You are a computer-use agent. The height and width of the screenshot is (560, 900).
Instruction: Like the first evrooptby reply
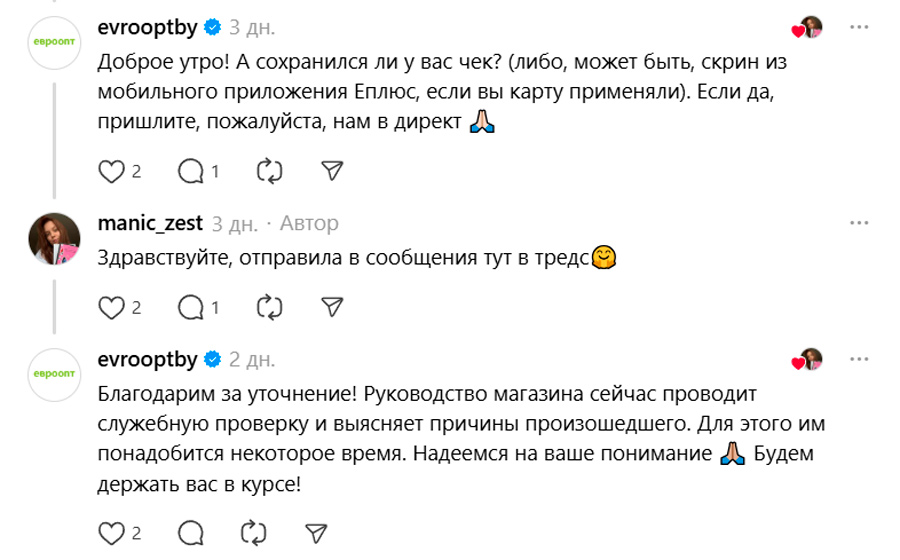[111, 171]
